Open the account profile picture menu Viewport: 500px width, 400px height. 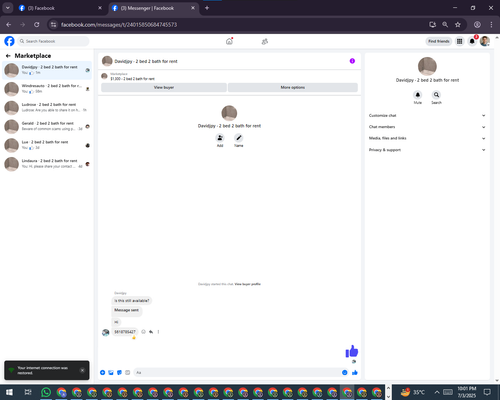click(485, 41)
